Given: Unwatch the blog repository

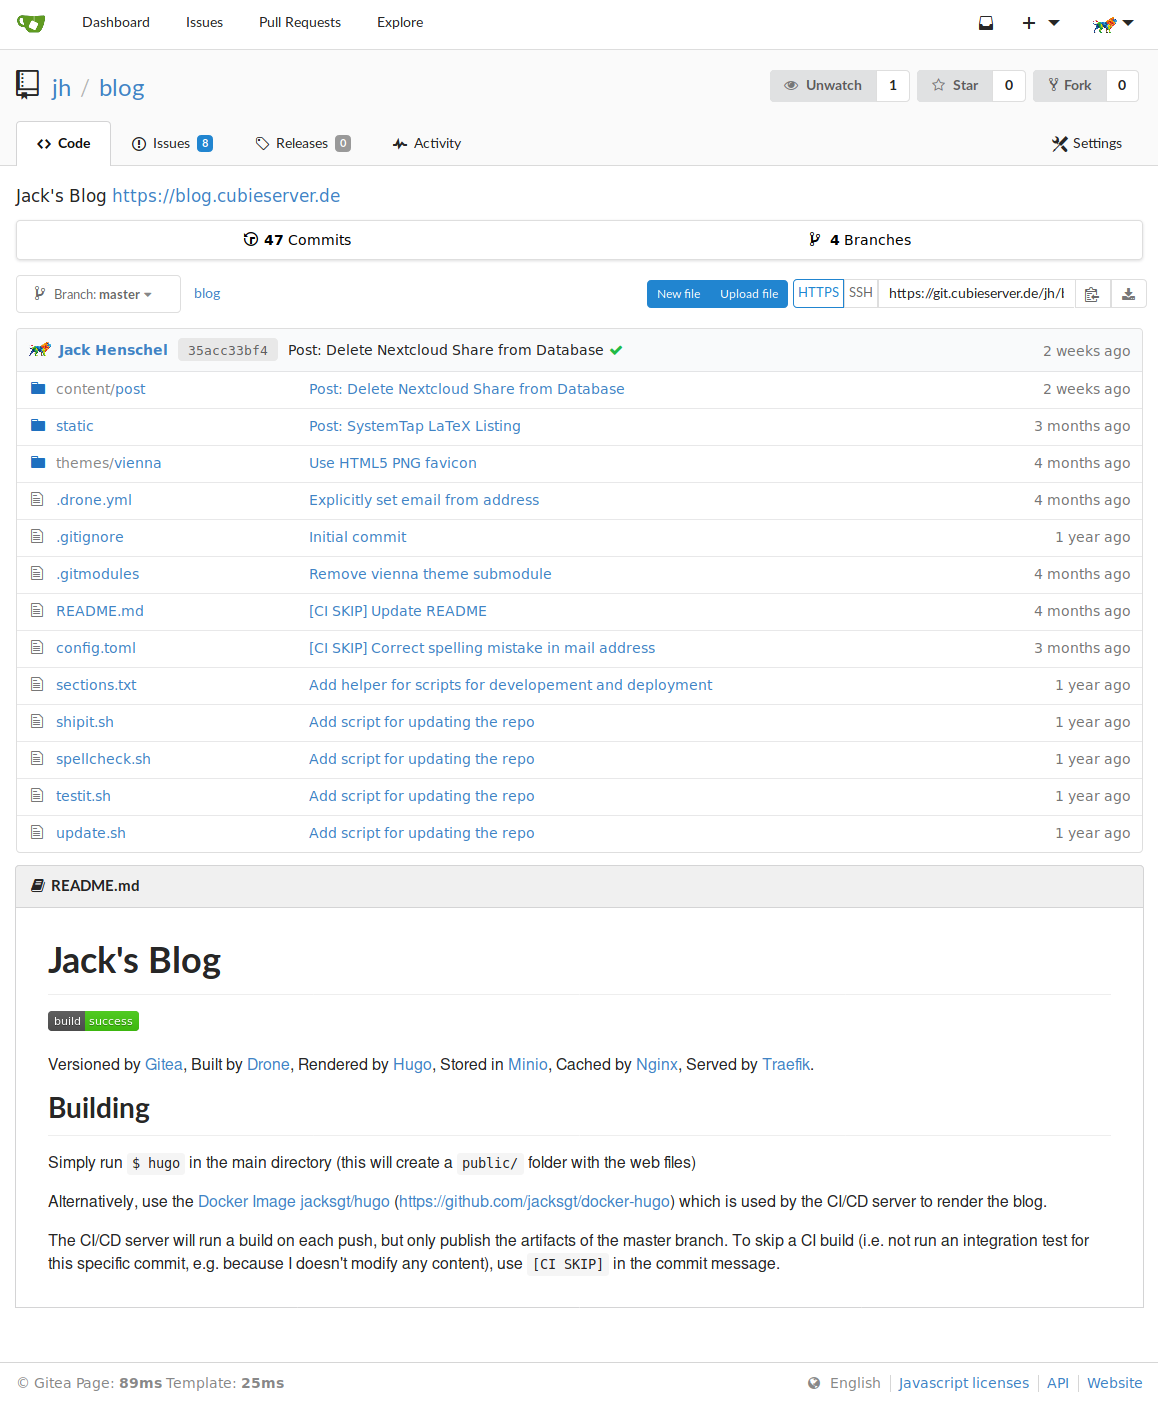Looking at the screenshot, I should point(823,85).
